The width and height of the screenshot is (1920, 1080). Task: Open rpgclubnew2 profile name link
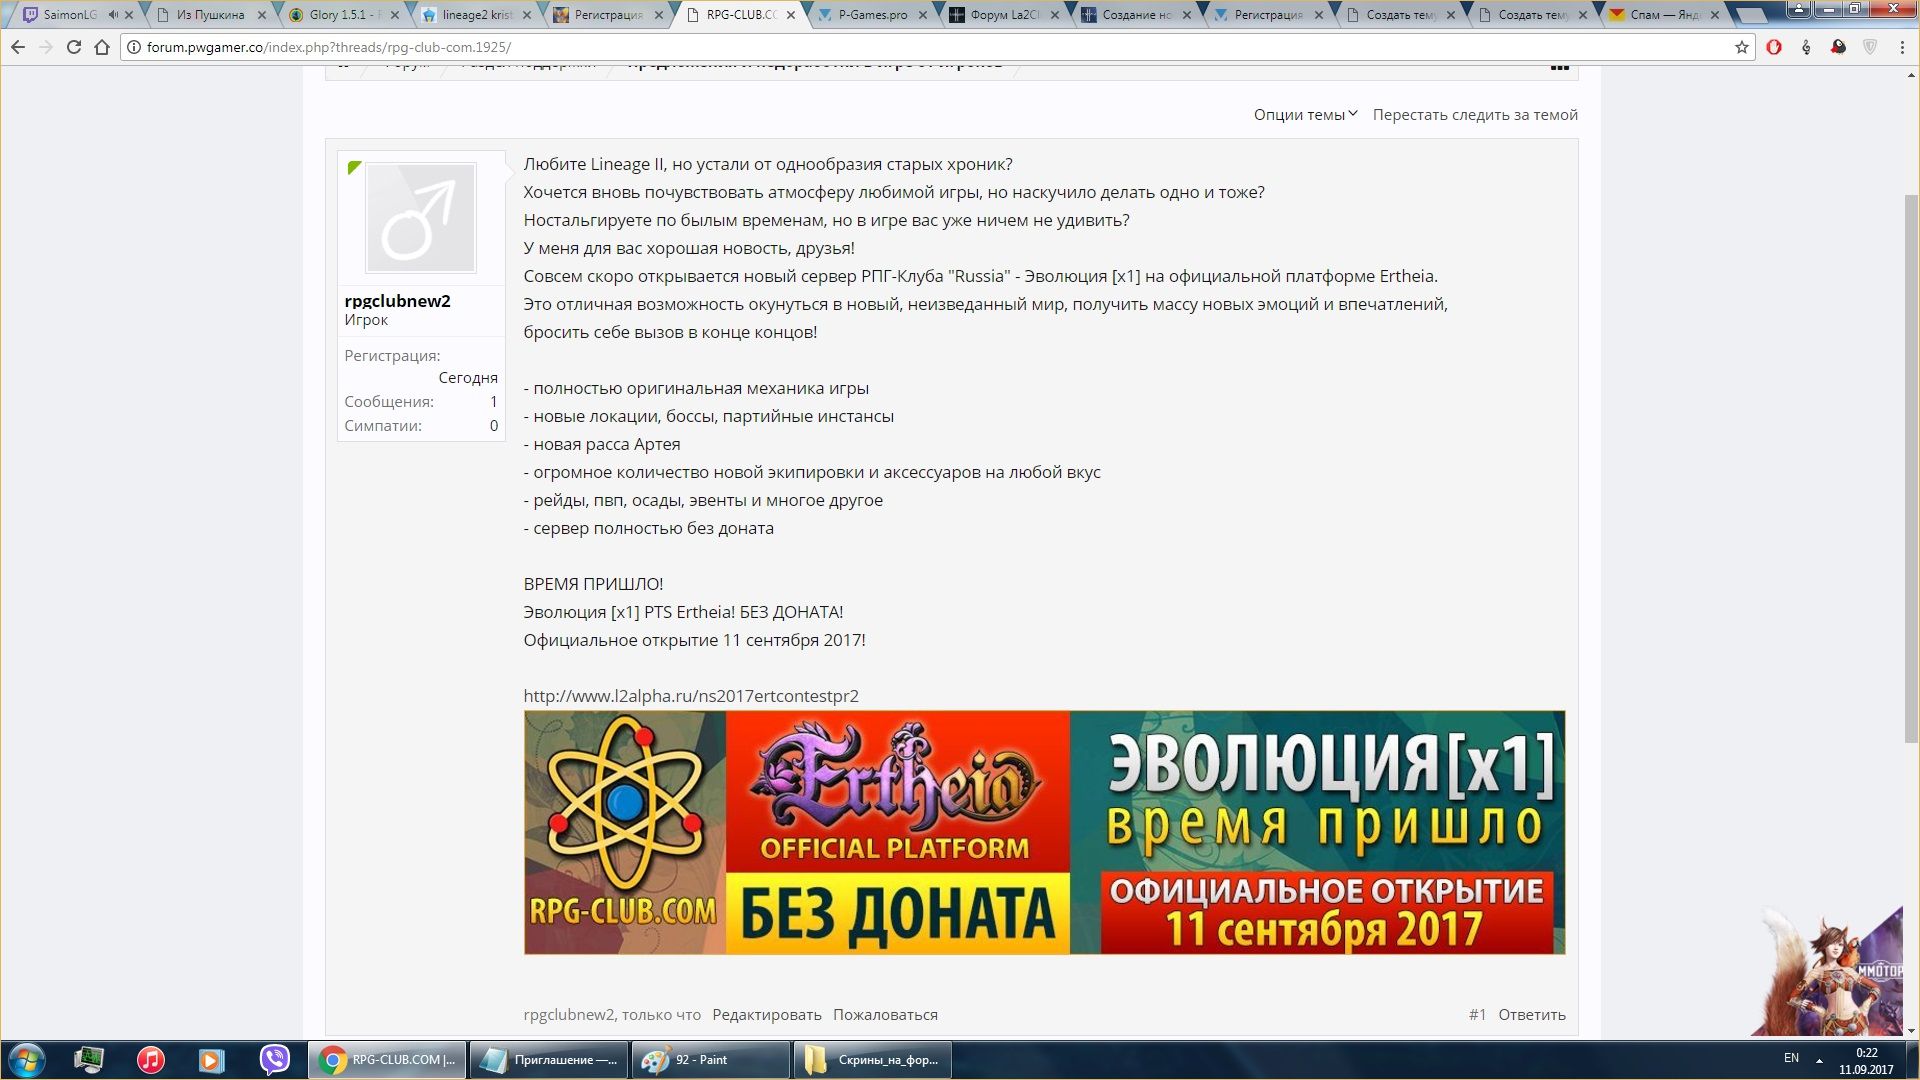pyautogui.click(x=397, y=301)
